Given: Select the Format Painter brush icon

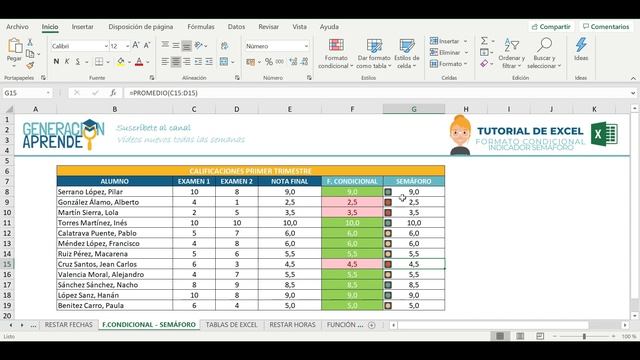Looking at the screenshot, I should coord(30,65).
